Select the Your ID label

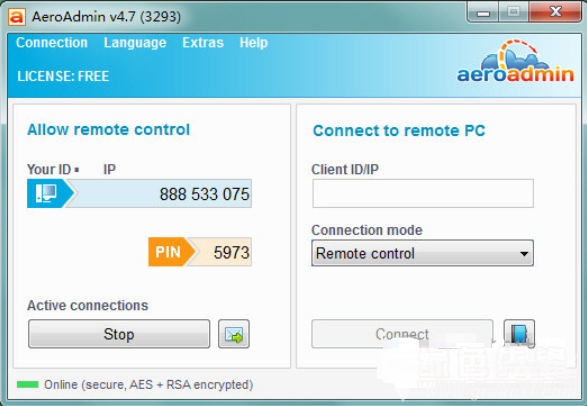point(49,169)
